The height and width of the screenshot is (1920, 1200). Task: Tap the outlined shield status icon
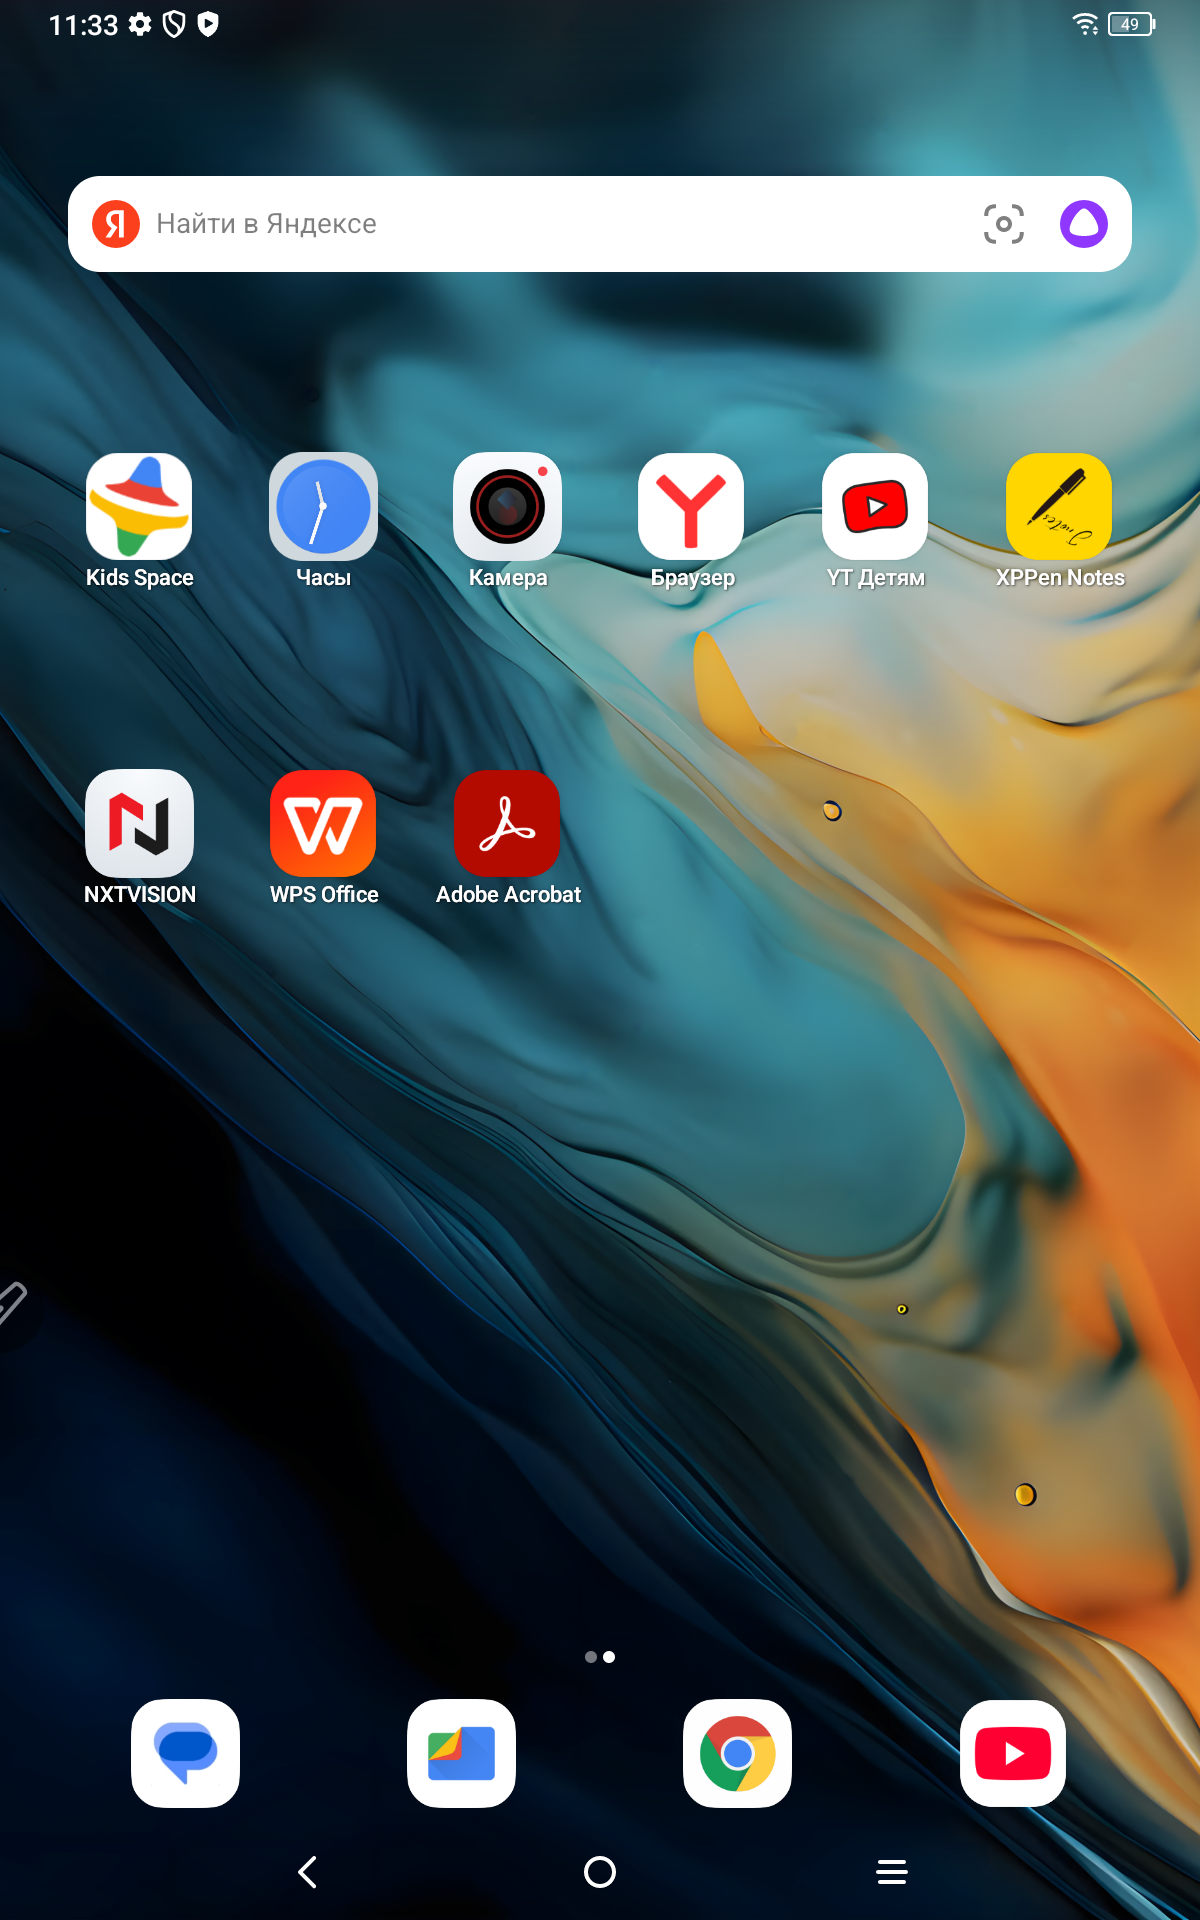coord(174,24)
